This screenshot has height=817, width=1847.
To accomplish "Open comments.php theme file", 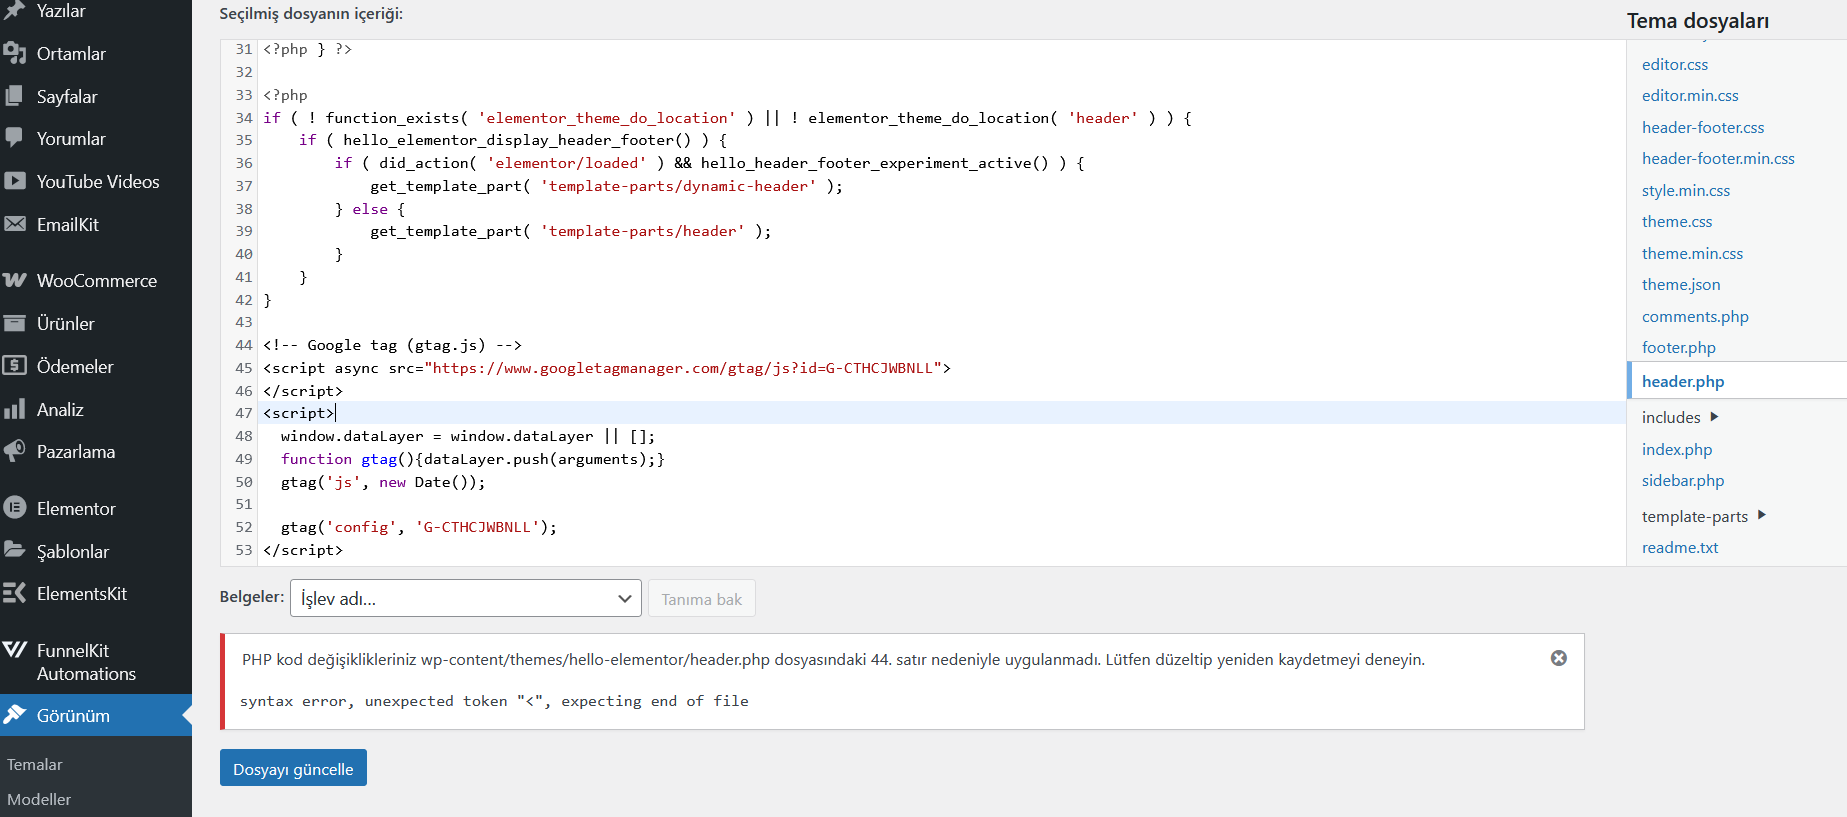I will point(1695,316).
